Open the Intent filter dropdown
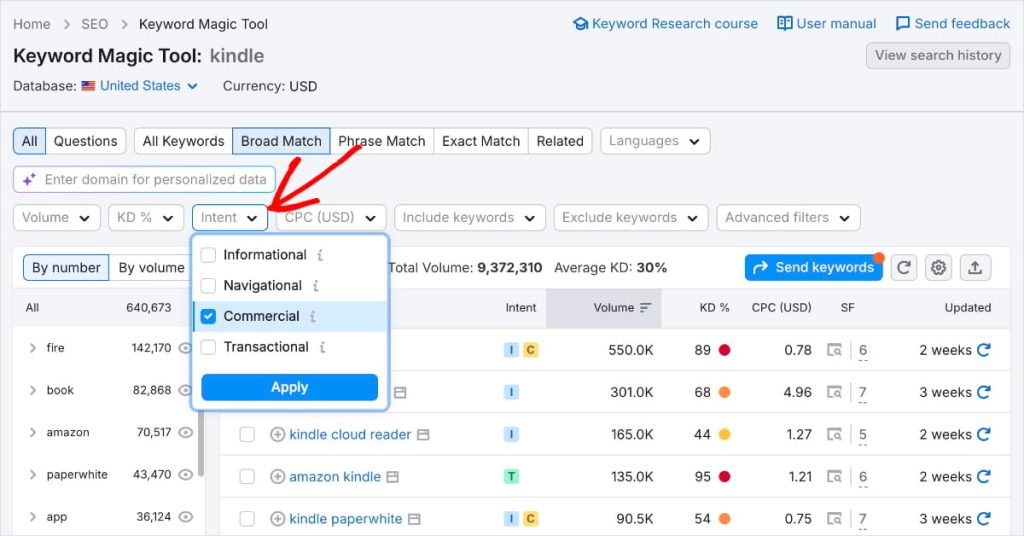 click(230, 217)
